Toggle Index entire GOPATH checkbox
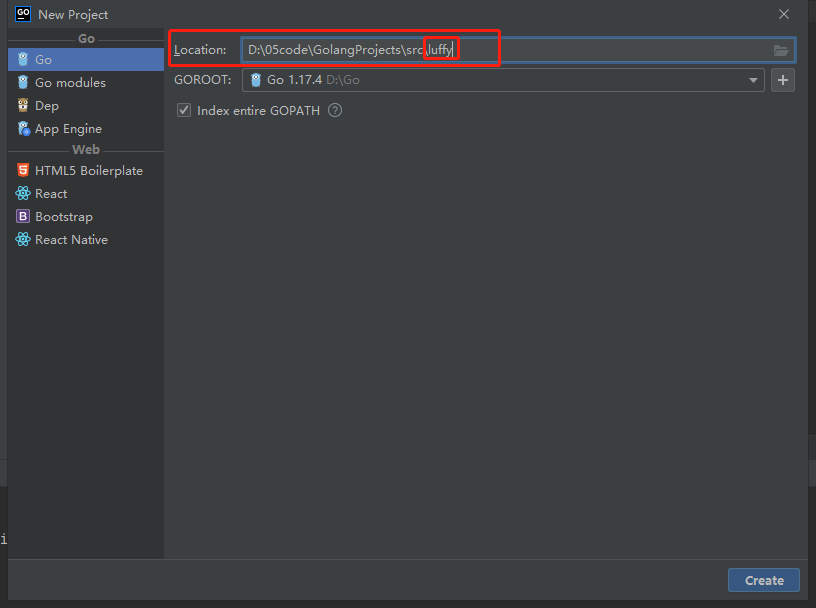 184,110
